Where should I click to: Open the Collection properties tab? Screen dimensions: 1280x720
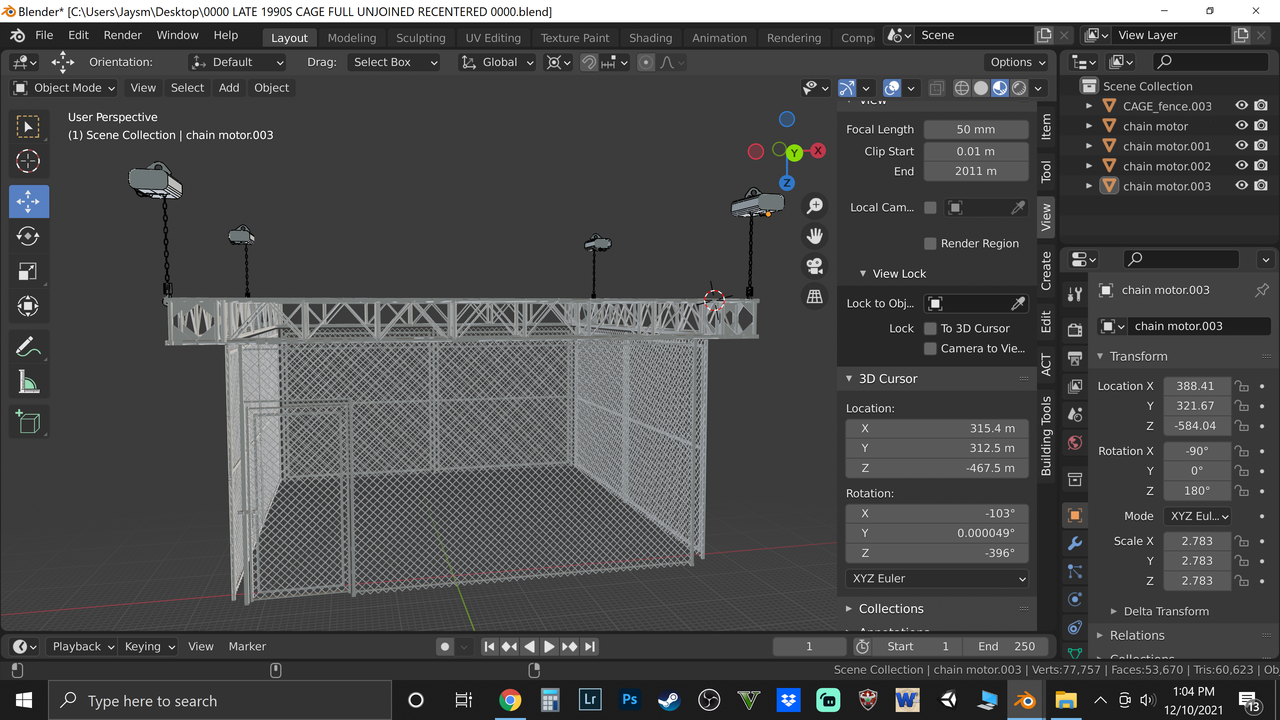(1075, 479)
